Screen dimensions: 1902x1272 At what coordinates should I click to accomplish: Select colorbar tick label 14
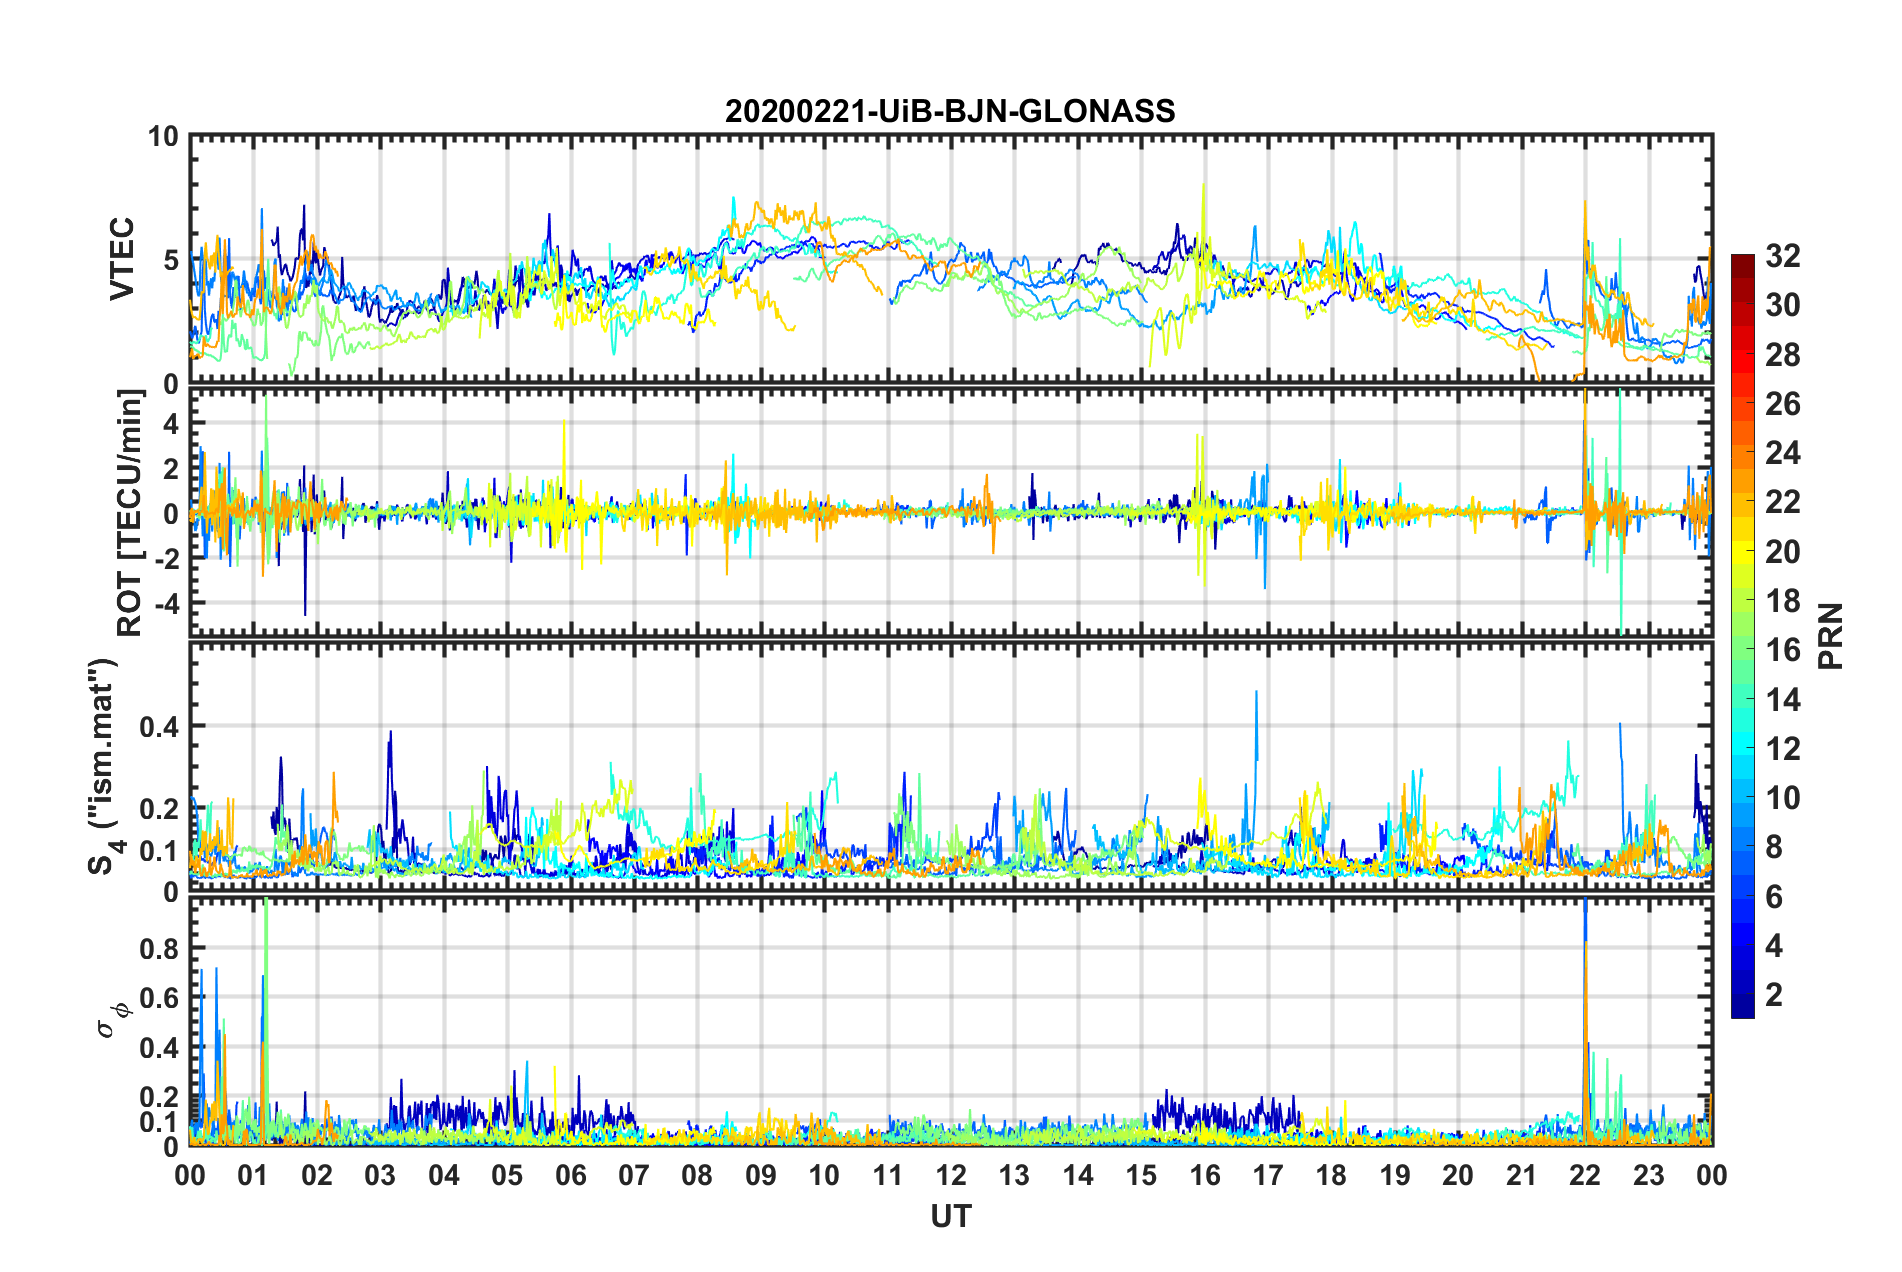point(1783,700)
